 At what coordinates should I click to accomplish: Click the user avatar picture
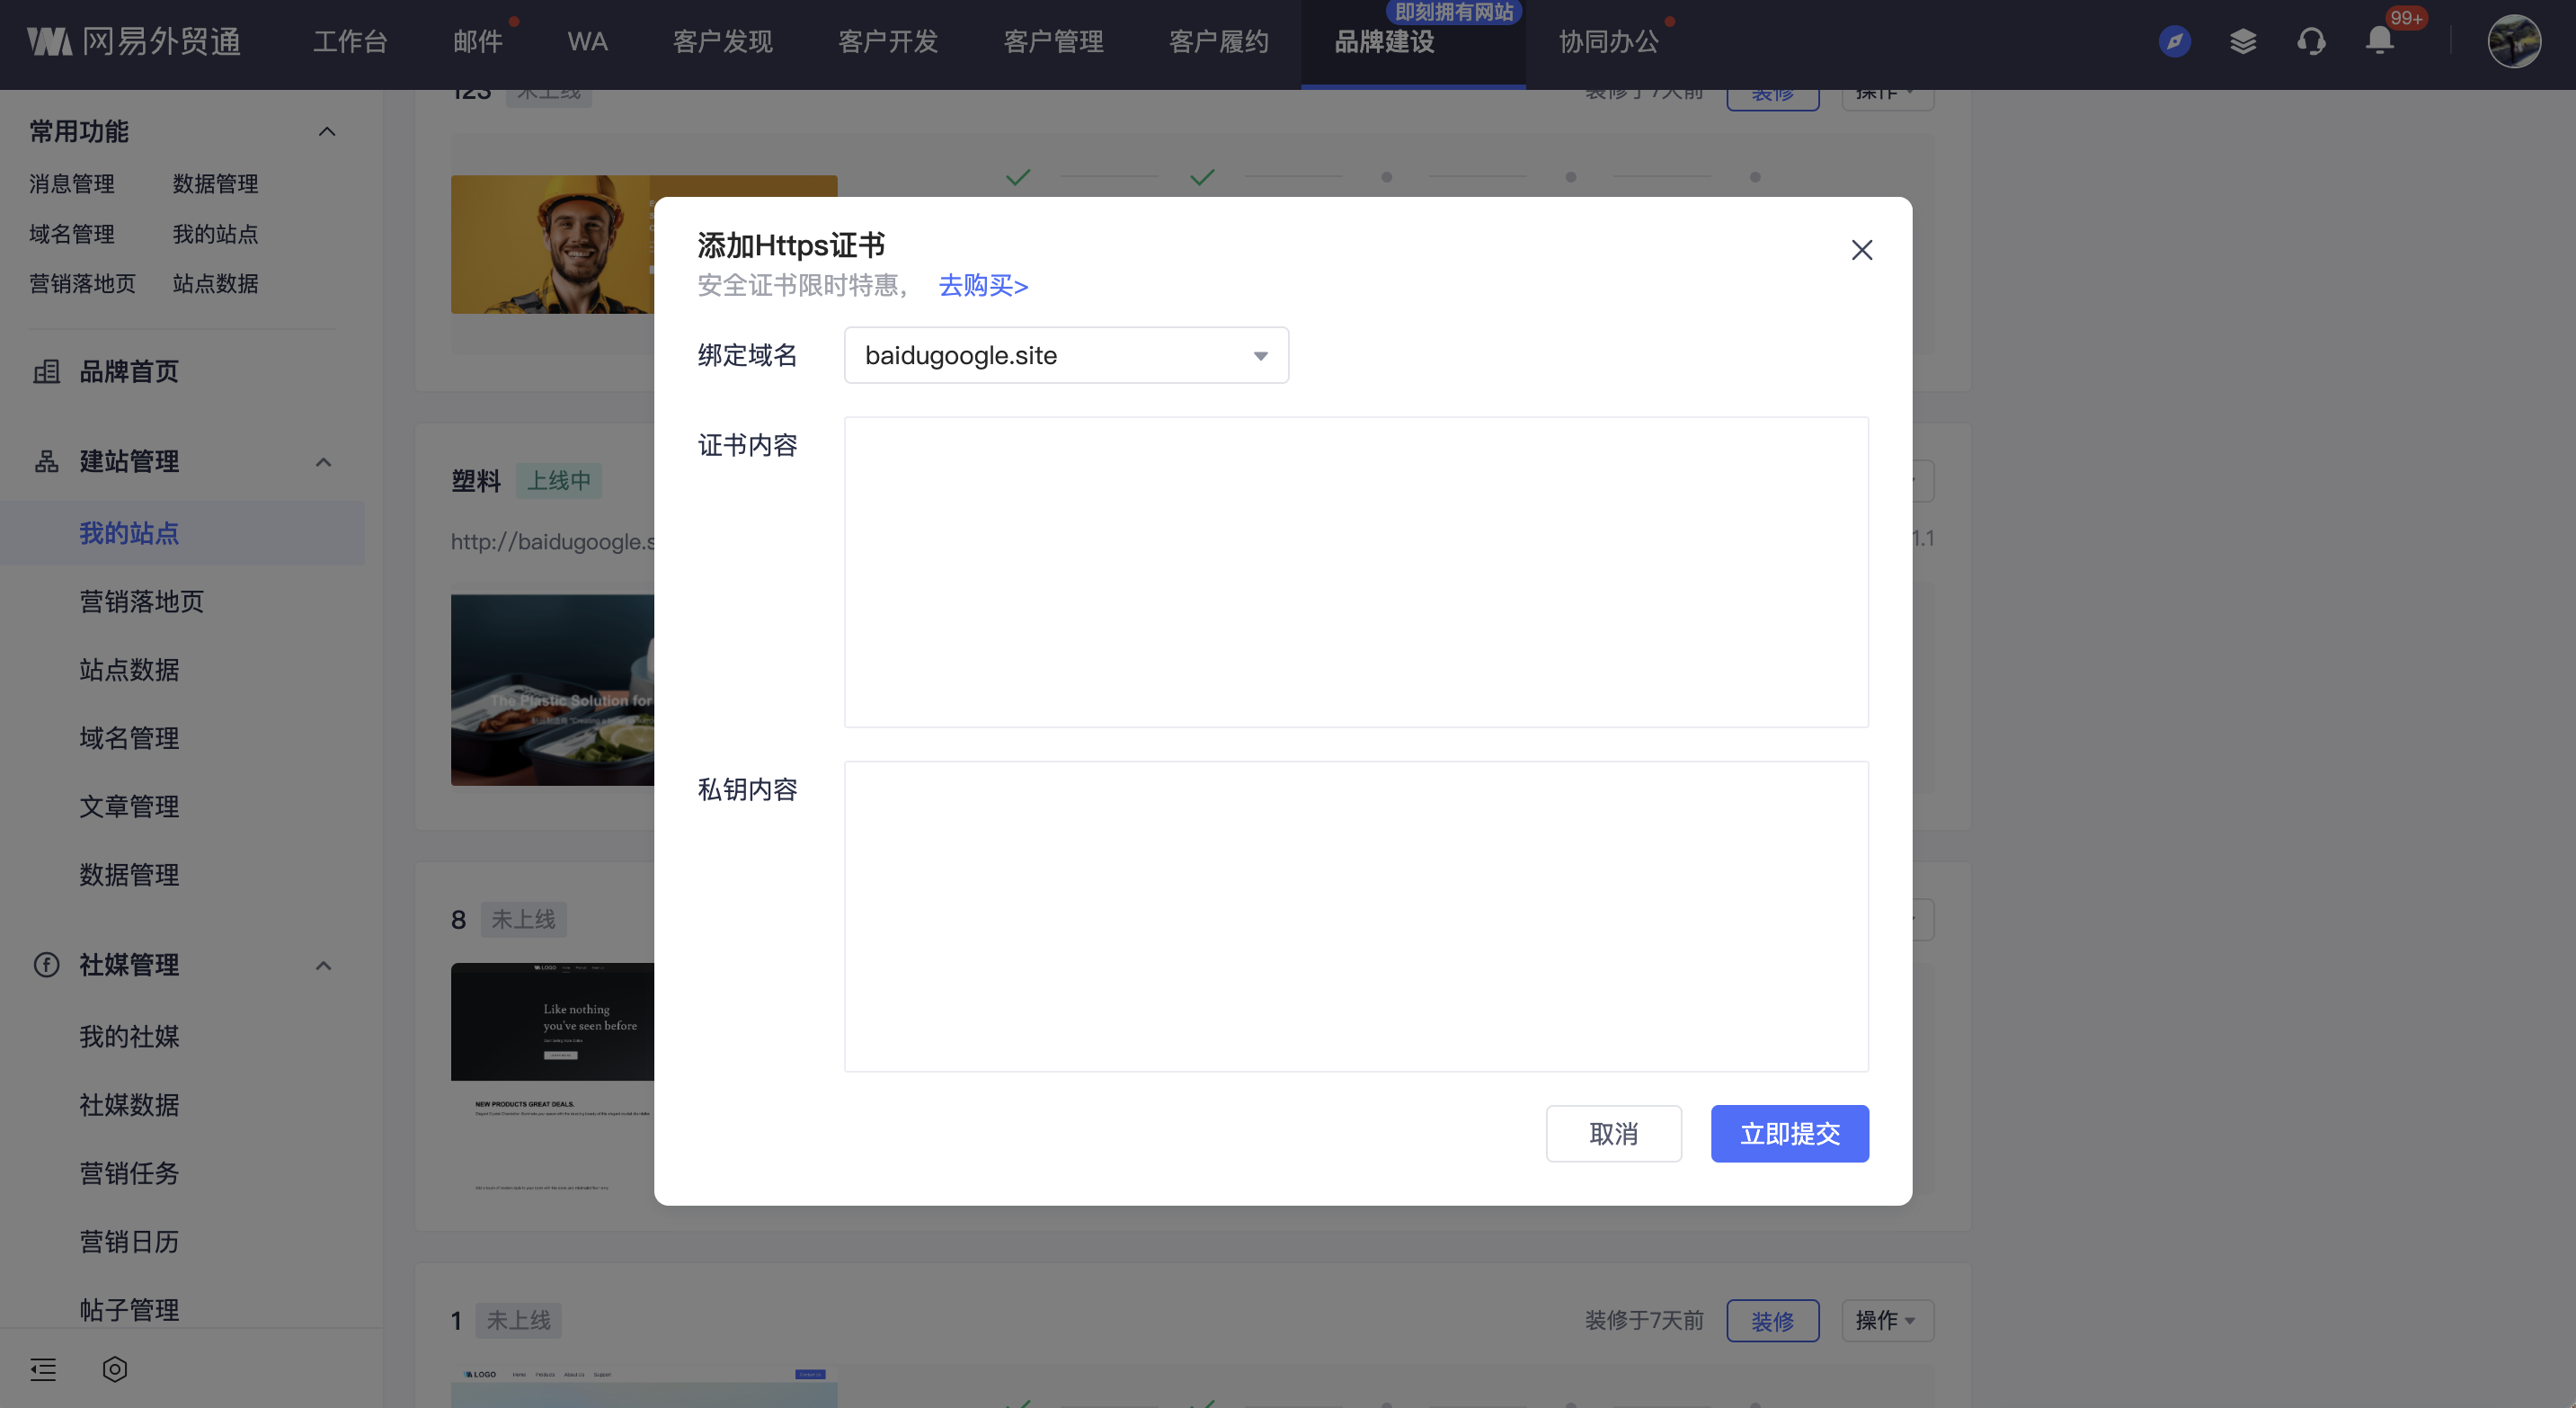[x=2514, y=41]
